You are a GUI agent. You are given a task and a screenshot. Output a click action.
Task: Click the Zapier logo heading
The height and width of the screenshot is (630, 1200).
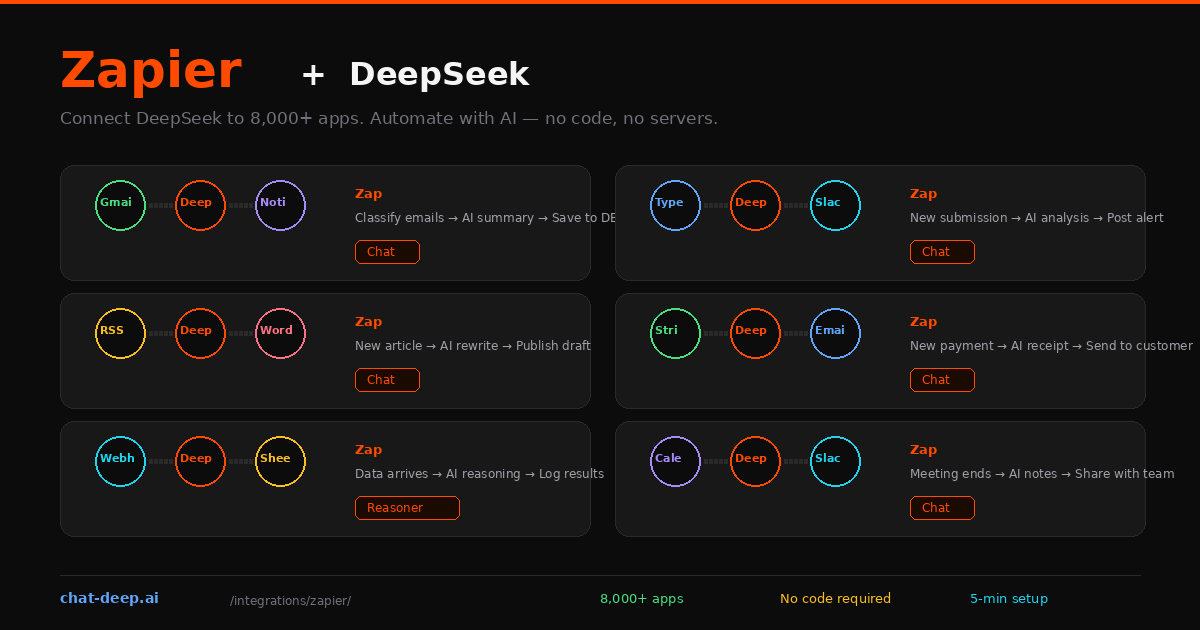pos(151,69)
